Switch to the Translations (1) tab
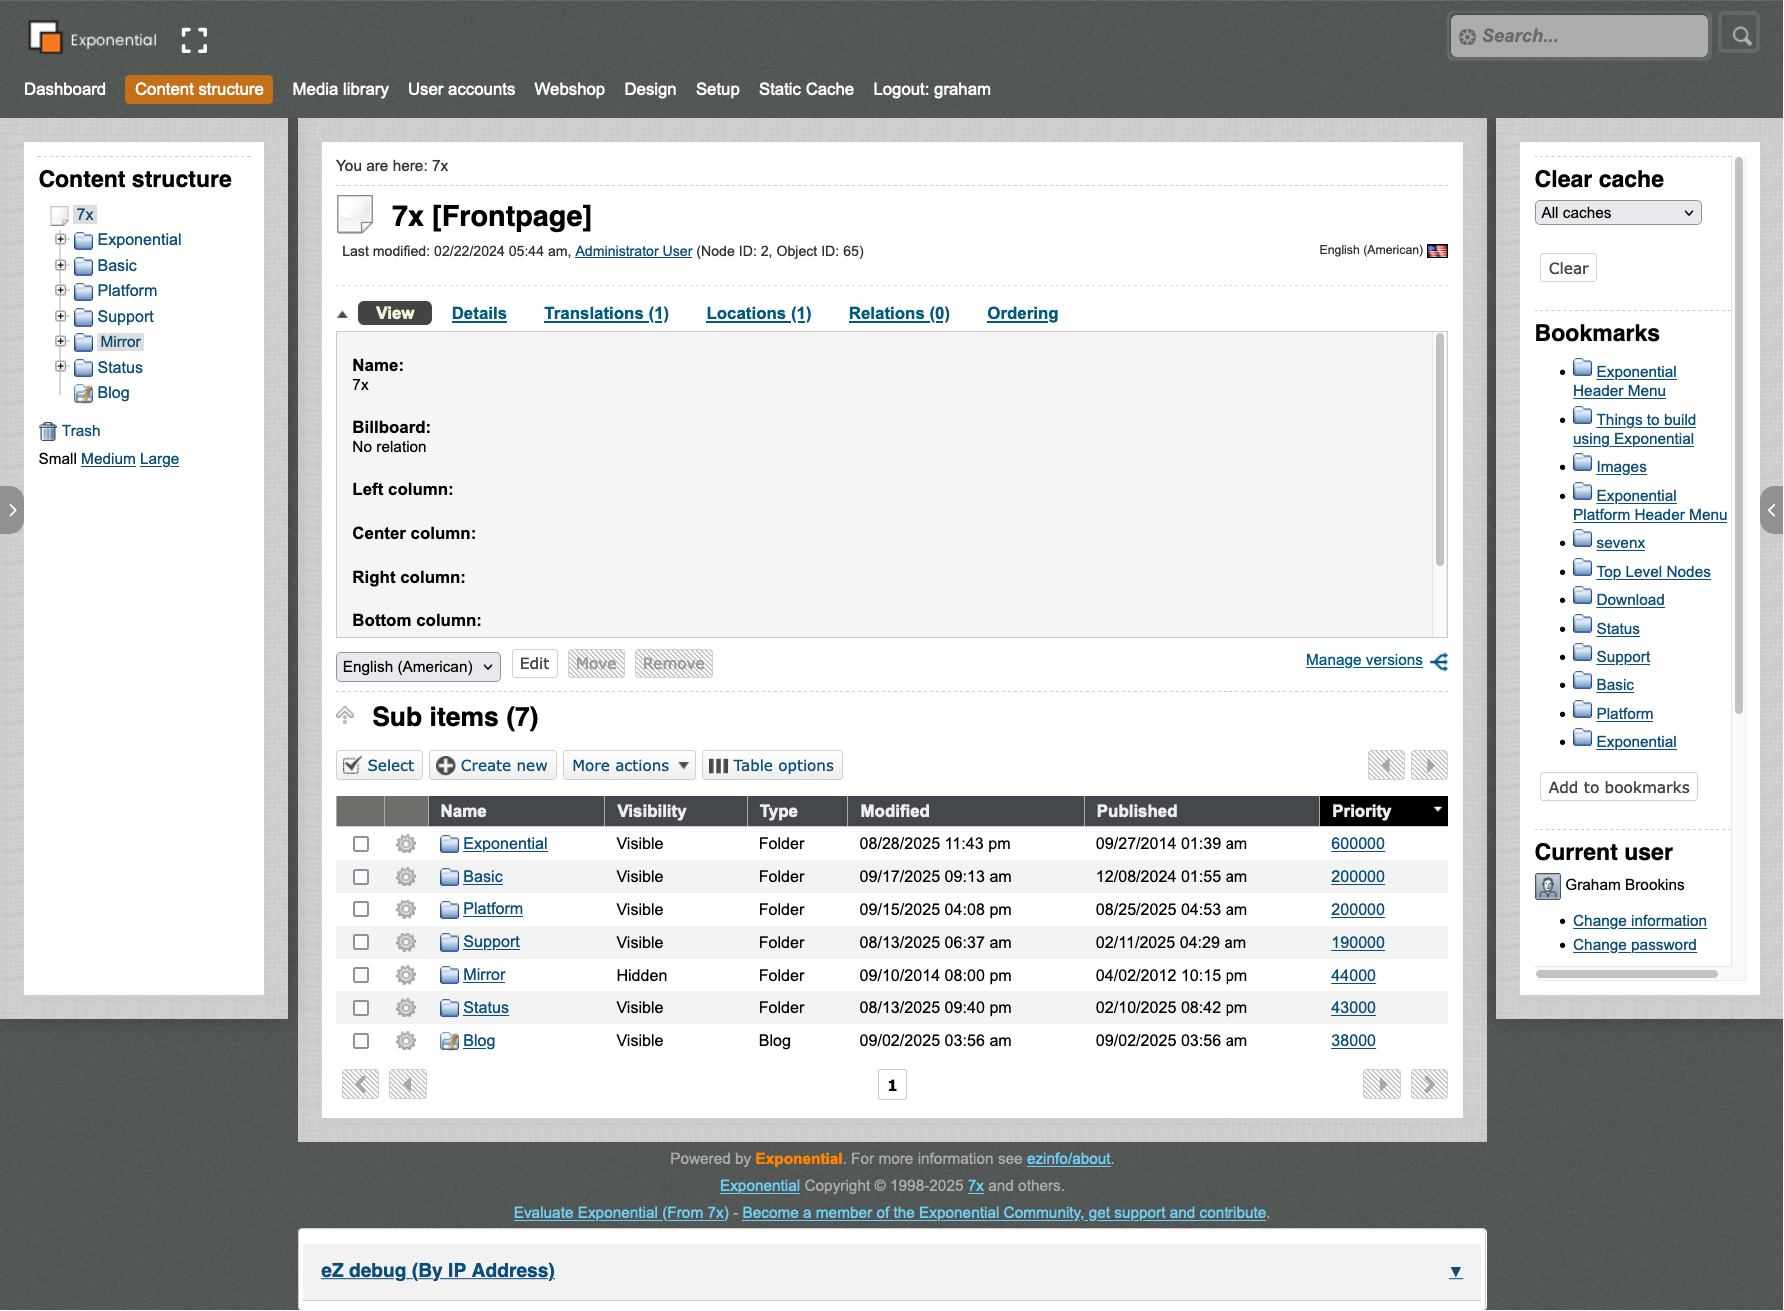1784x1311 pixels. click(606, 314)
